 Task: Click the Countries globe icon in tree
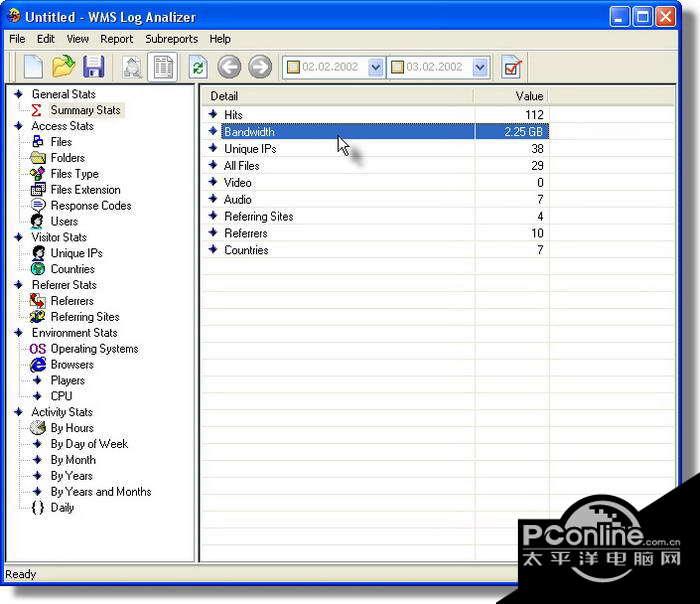38,269
